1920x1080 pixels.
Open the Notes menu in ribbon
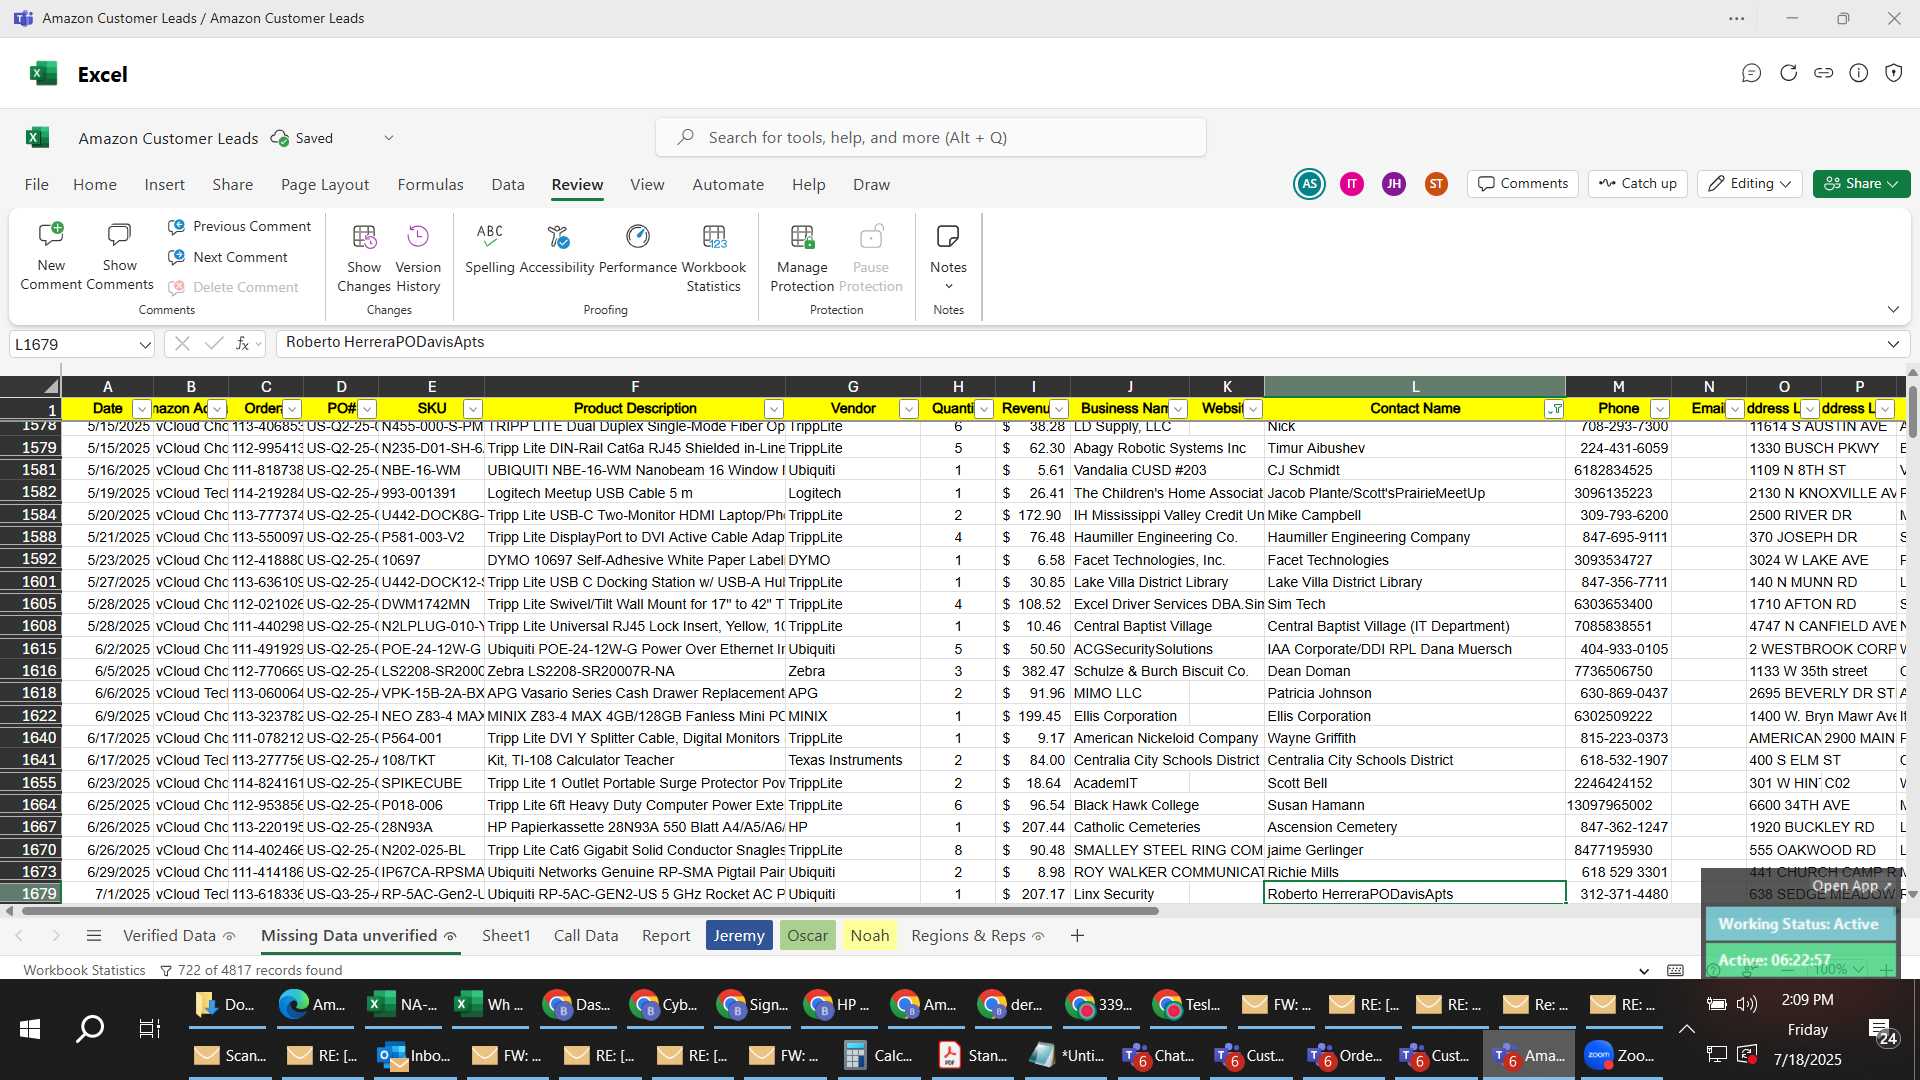tap(948, 257)
